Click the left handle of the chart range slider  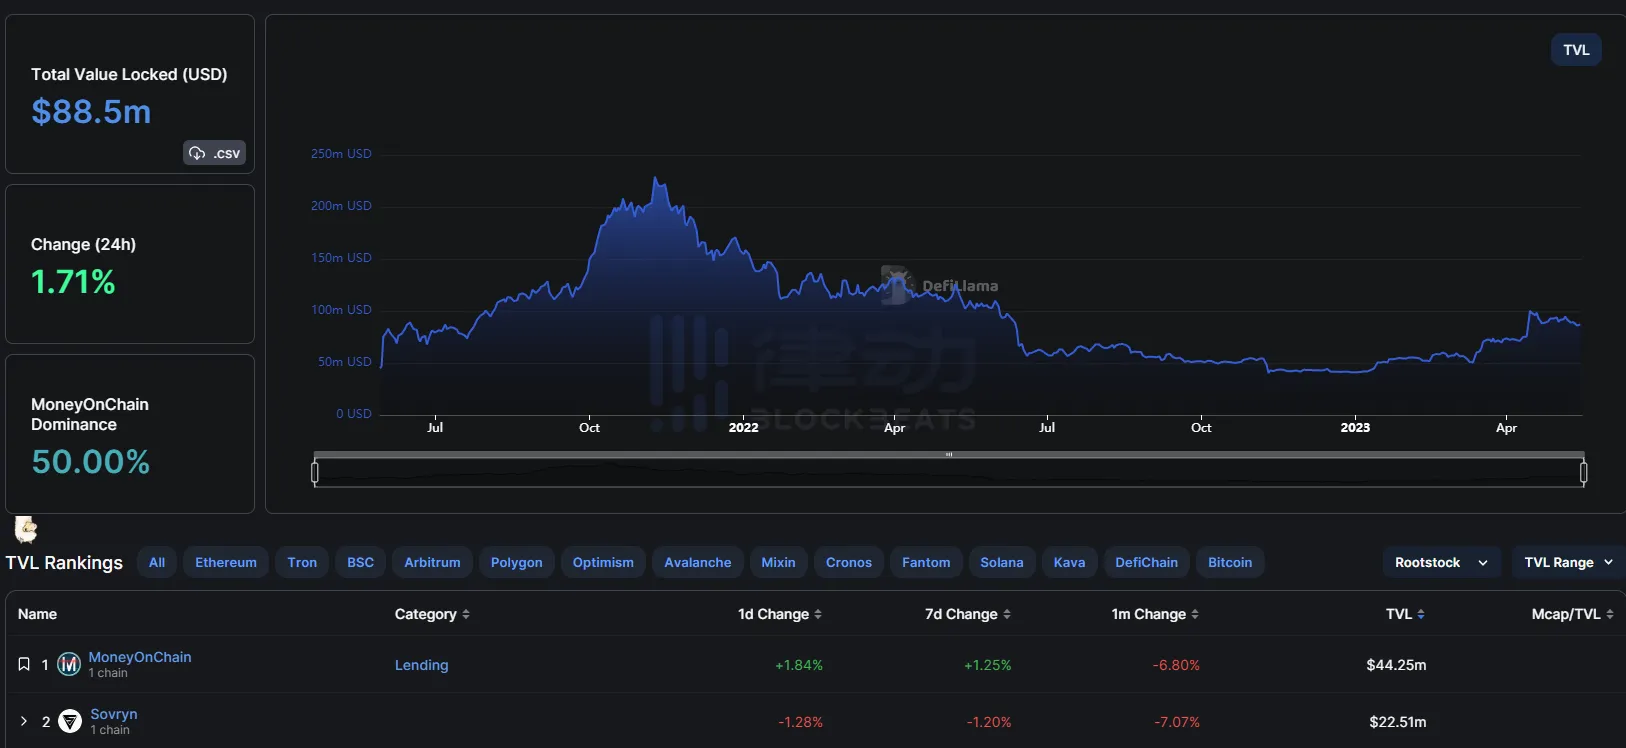pyautogui.click(x=315, y=472)
